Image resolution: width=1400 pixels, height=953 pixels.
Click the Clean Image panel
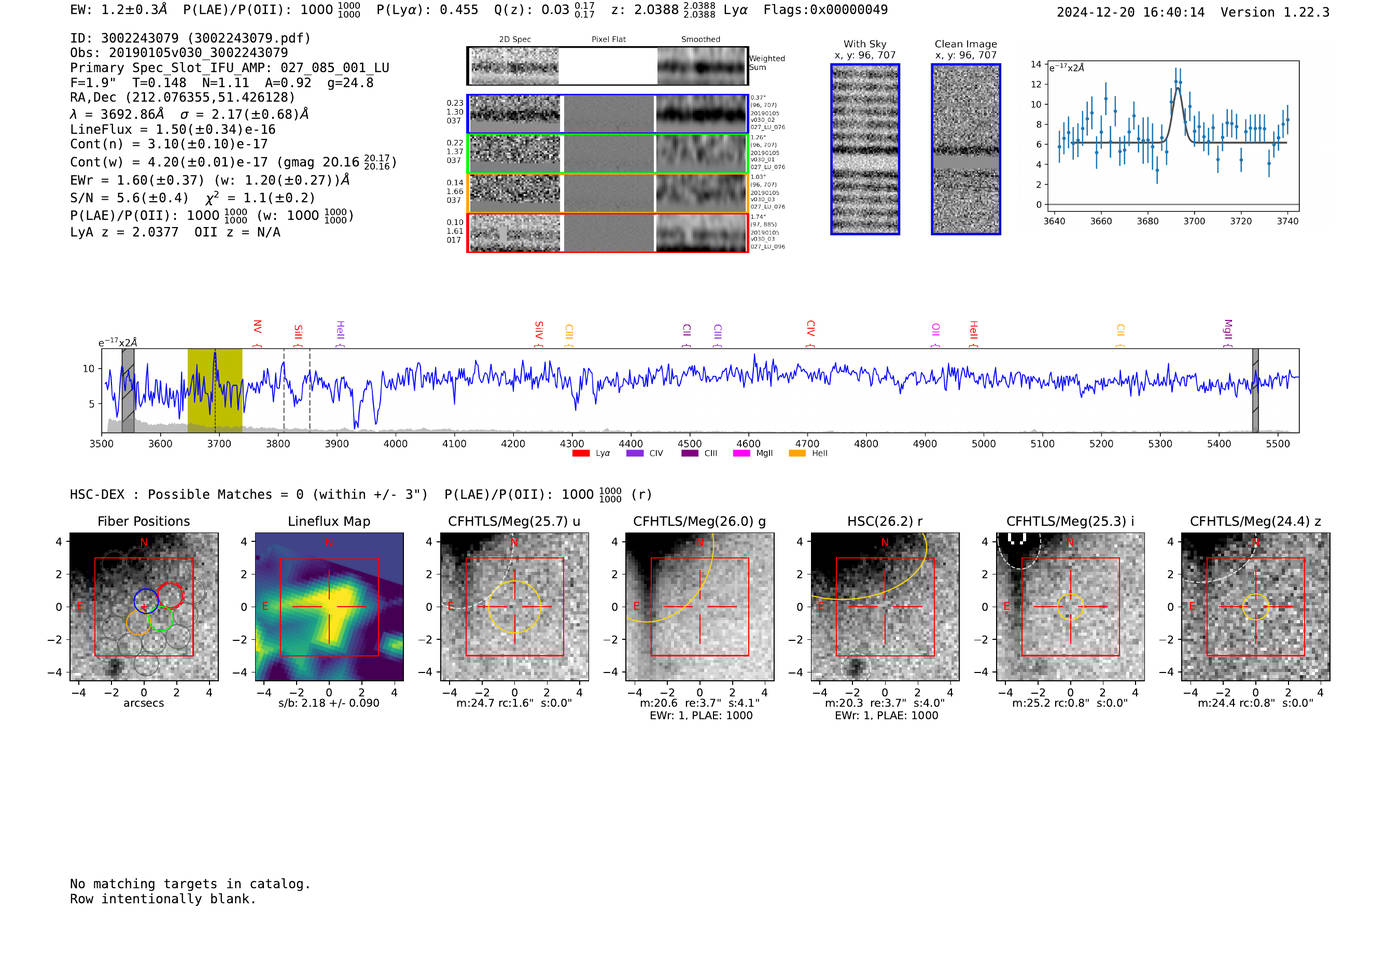tap(966, 149)
